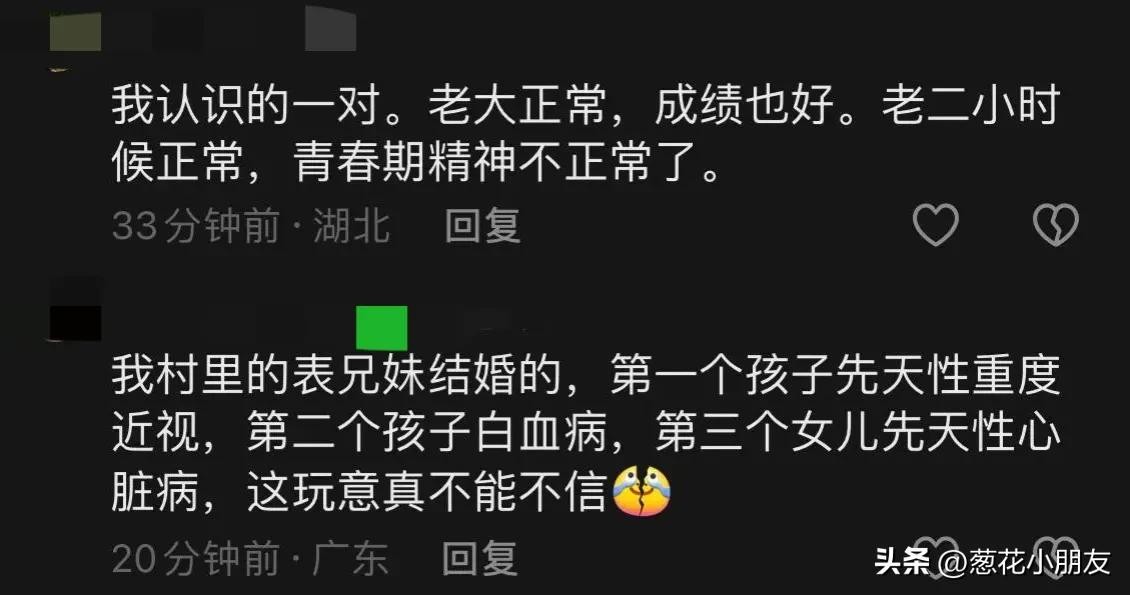Tap the 湖北 location label
The width and height of the screenshot is (1130, 595).
coord(352,225)
